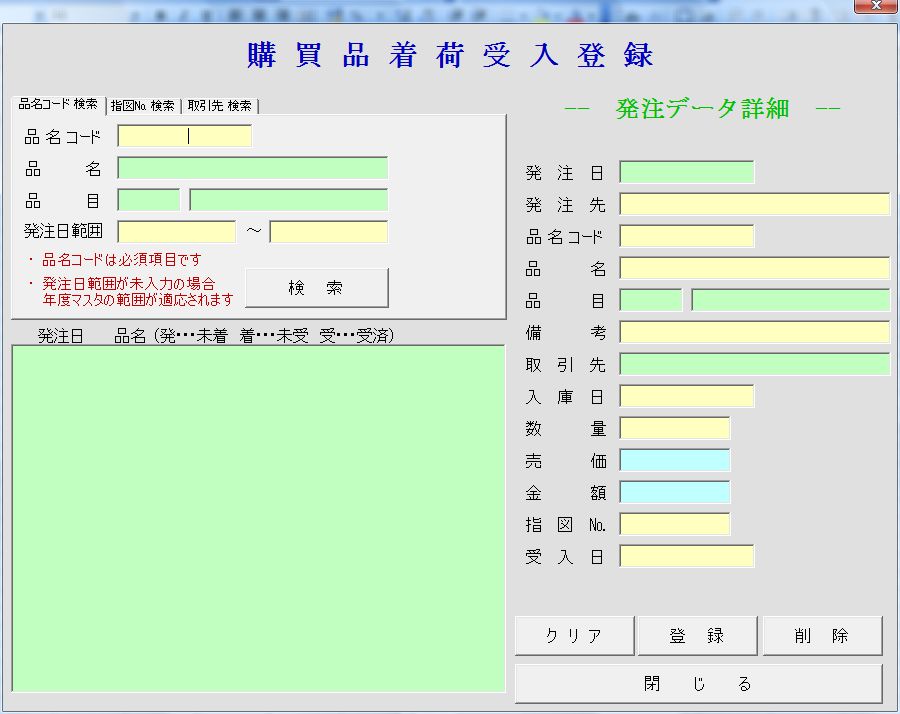The width and height of the screenshot is (900, 714).
Task: Click the 発注日範囲 end date field
Action: (328, 232)
